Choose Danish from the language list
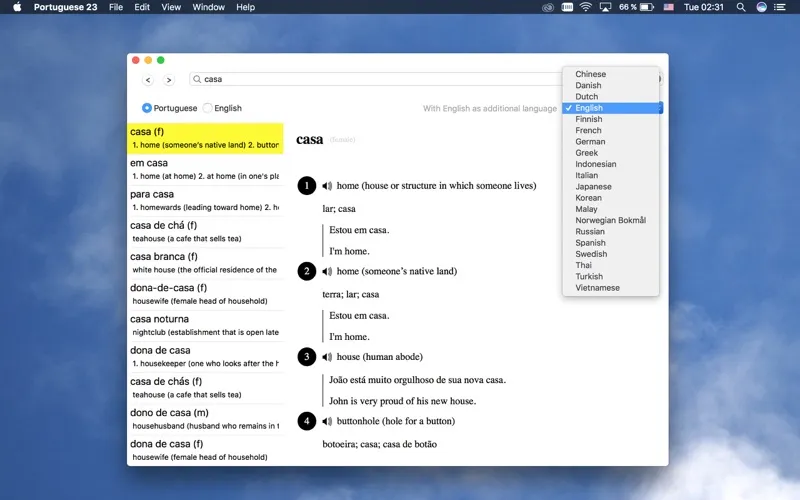 611,85
